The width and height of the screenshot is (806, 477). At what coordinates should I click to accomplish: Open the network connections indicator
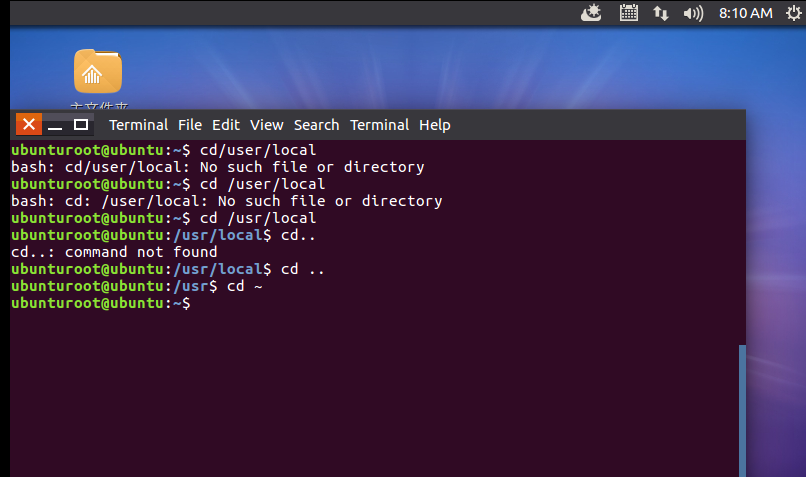661,13
